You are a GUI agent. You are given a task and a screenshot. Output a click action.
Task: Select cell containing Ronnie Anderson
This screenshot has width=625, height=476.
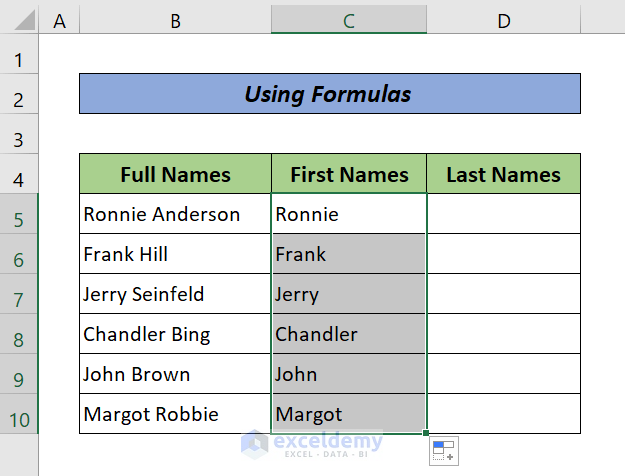175,214
